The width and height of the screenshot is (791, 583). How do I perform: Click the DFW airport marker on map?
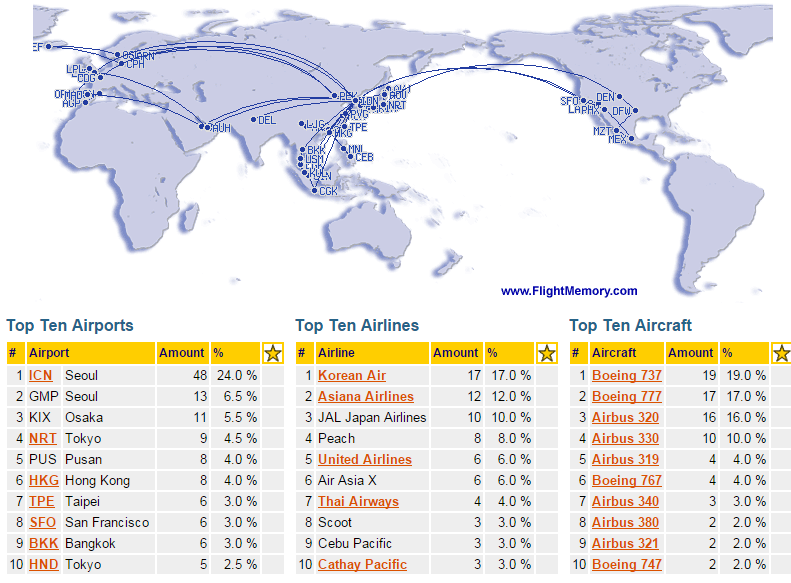[635, 110]
